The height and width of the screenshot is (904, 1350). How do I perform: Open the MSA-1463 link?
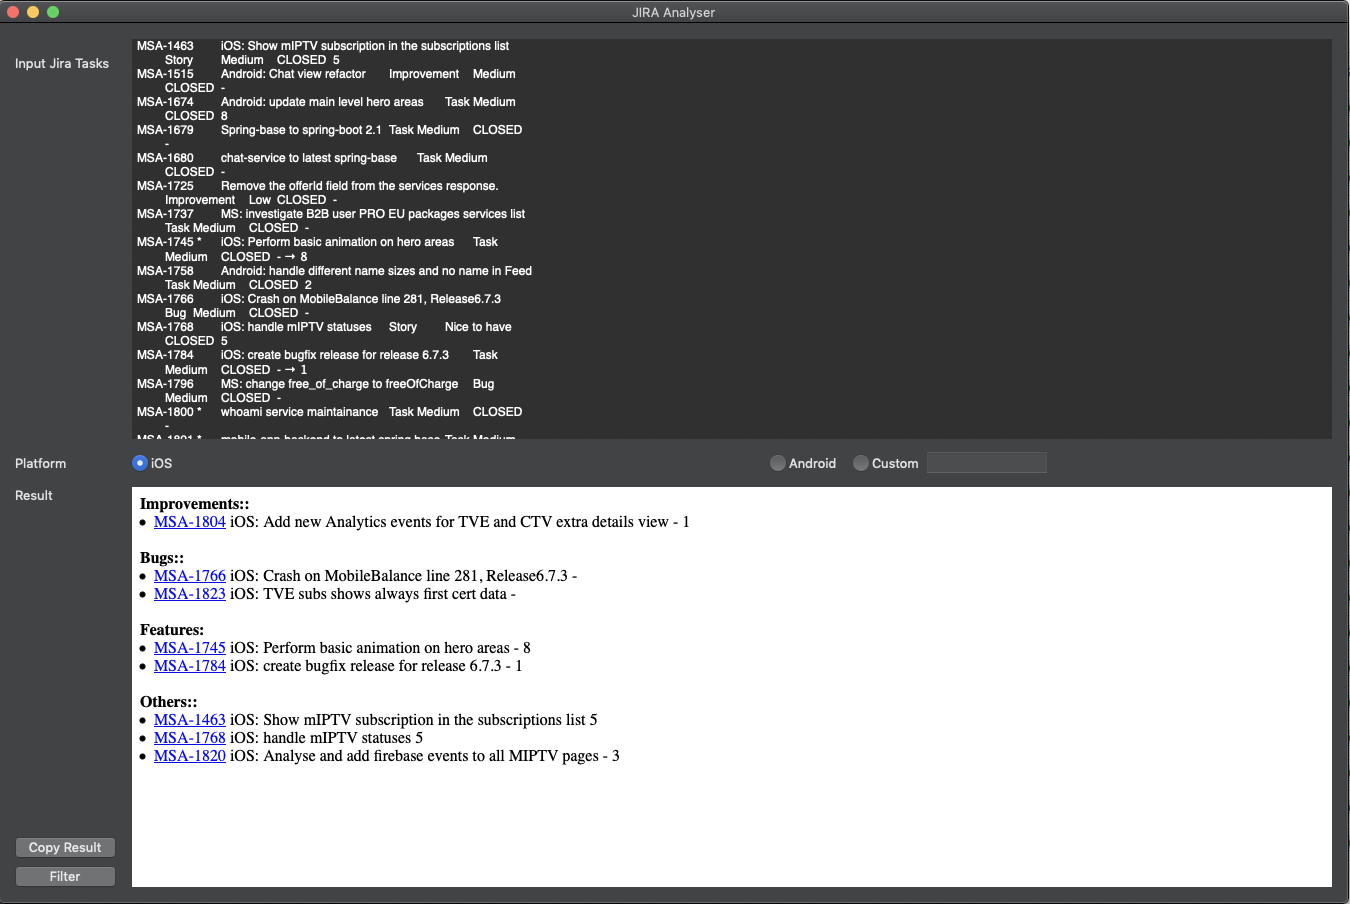coord(190,720)
